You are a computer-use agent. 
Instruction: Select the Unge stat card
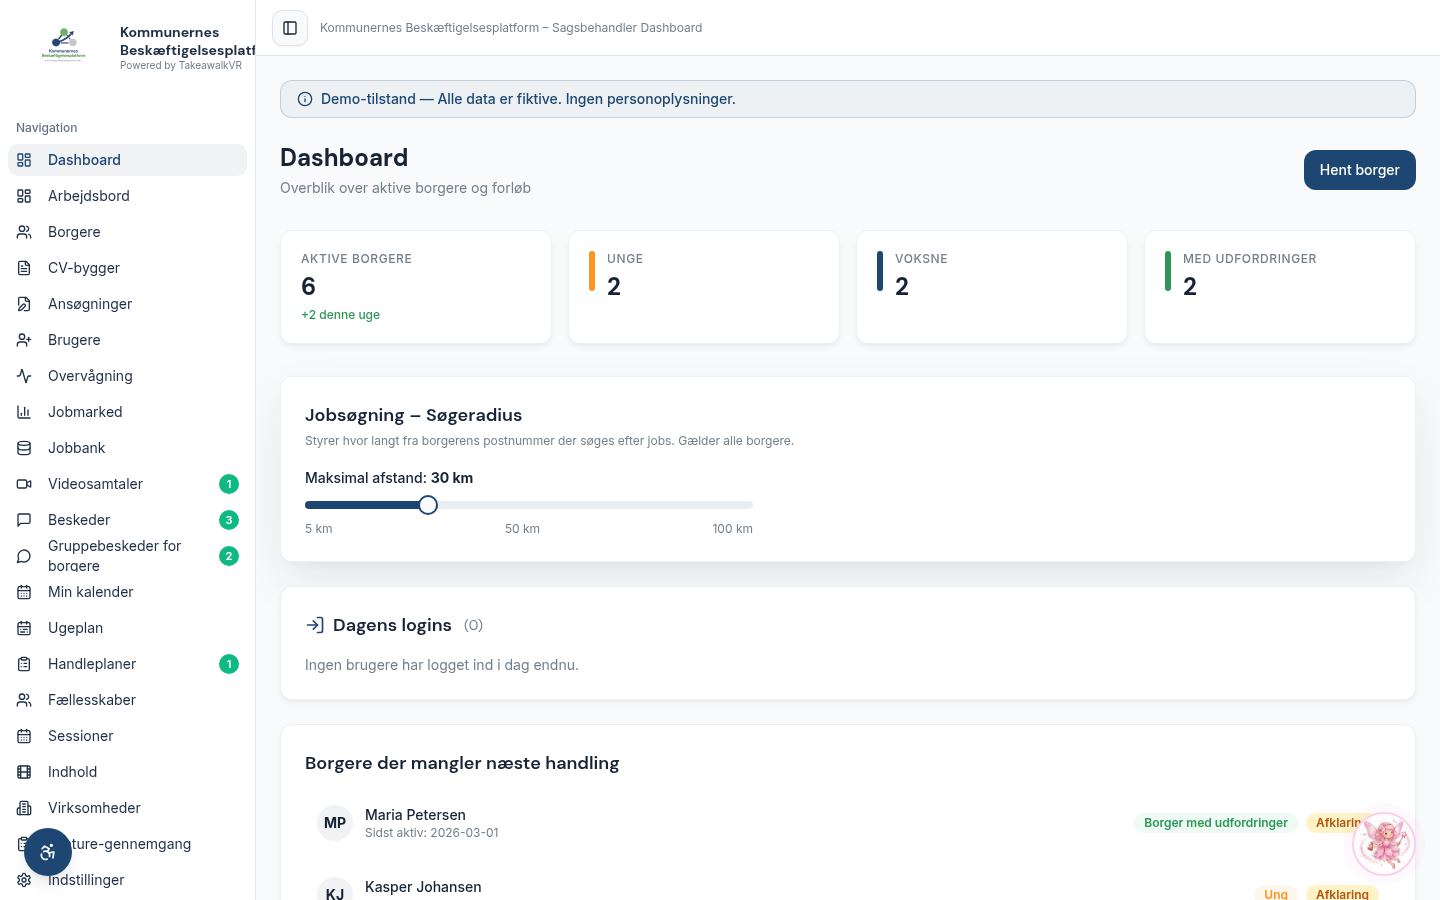tap(704, 287)
